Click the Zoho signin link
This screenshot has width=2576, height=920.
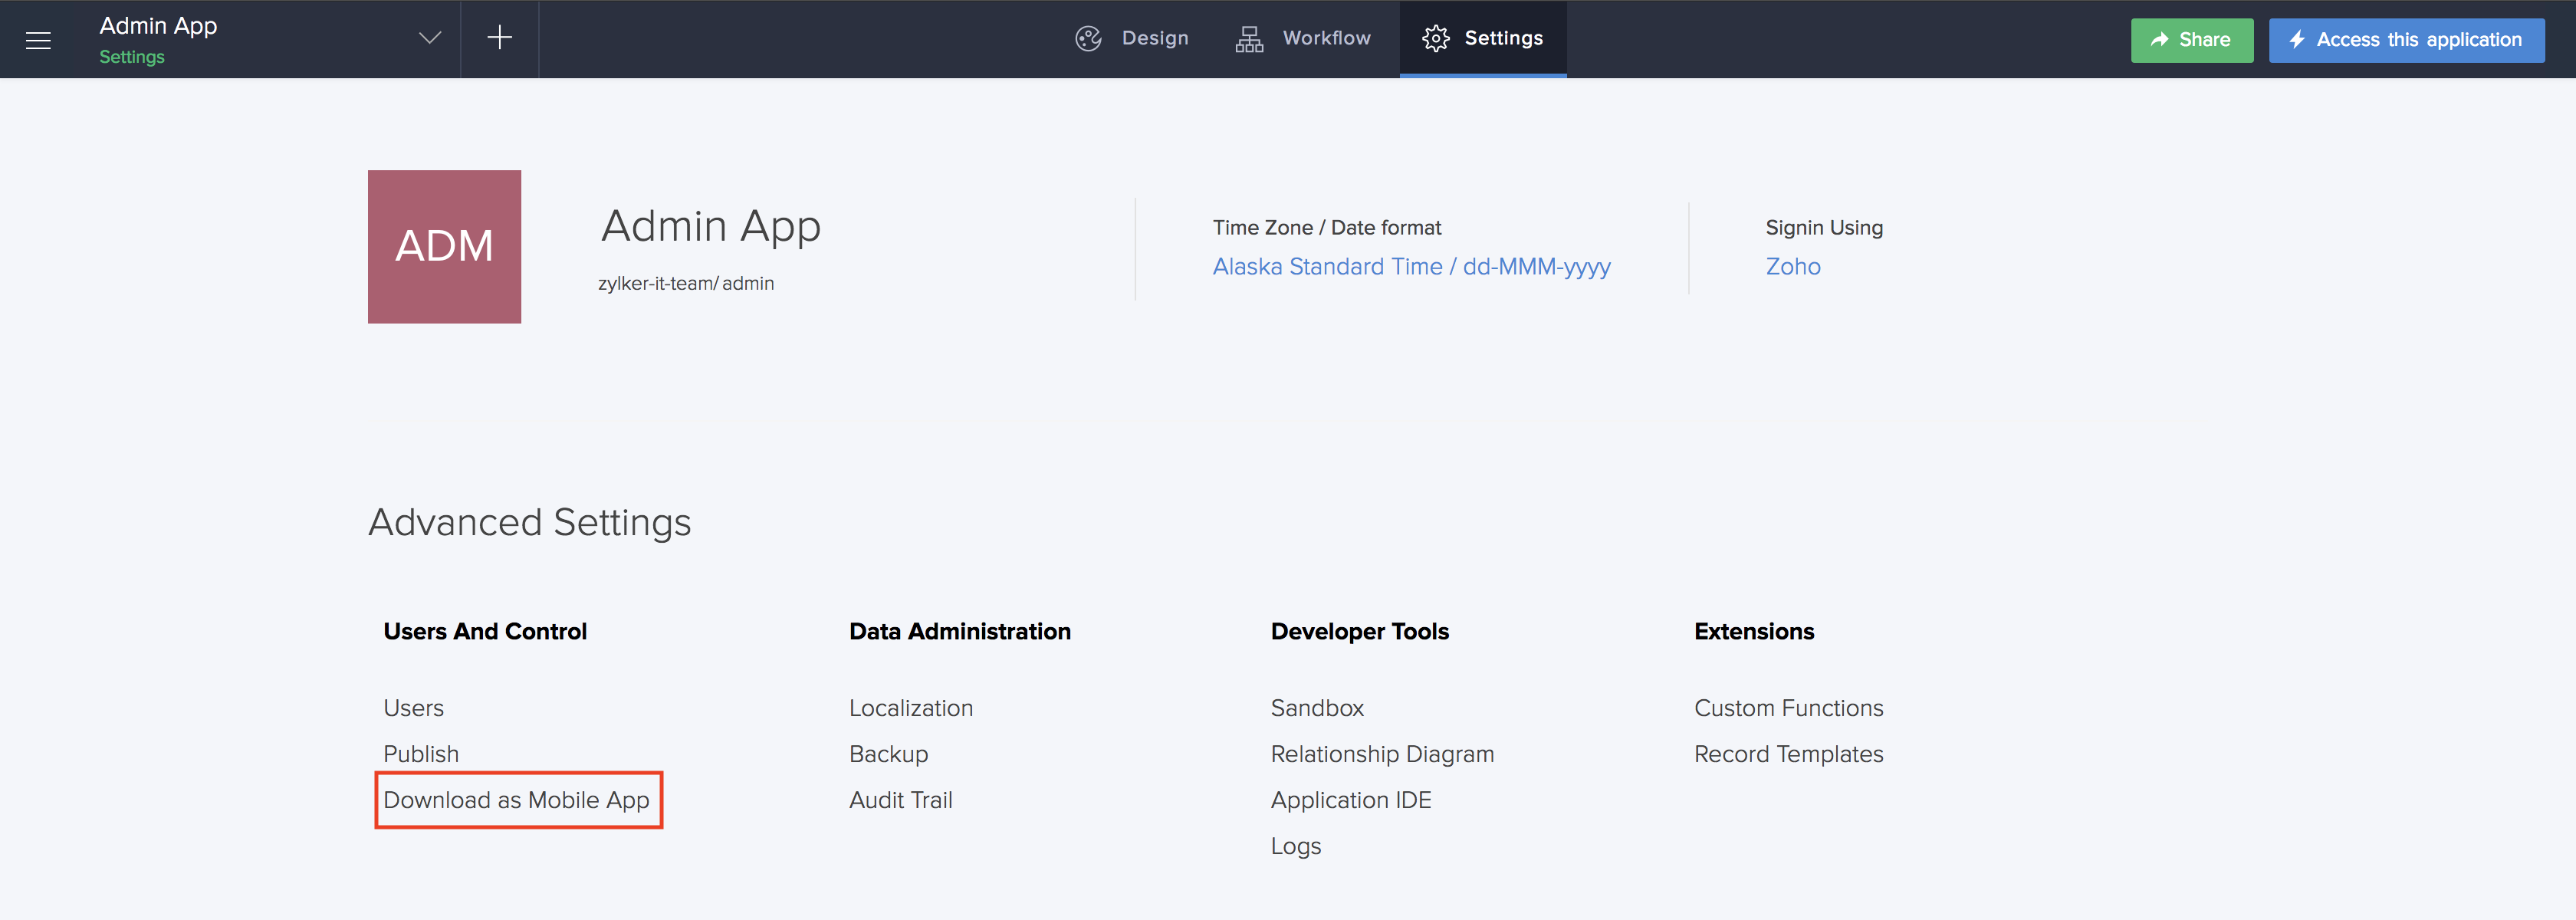click(1792, 266)
